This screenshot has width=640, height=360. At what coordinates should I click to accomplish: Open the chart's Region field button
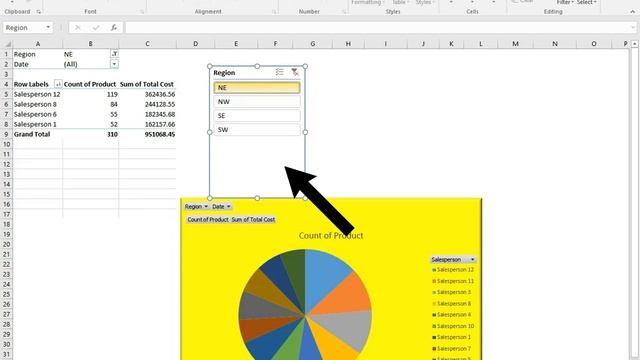(196, 207)
